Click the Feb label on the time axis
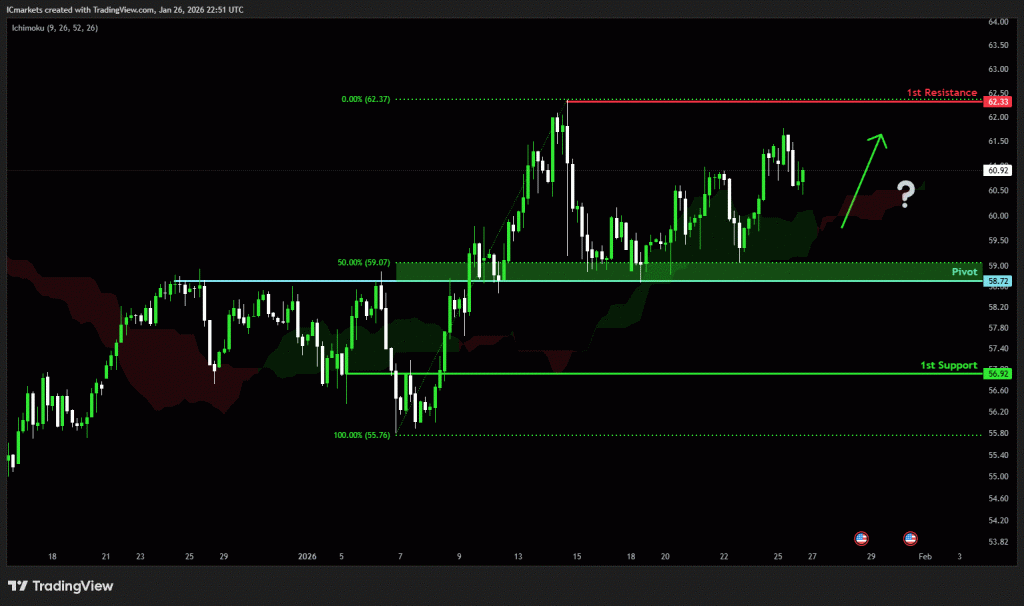Image resolution: width=1024 pixels, height=606 pixels. [x=925, y=555]
